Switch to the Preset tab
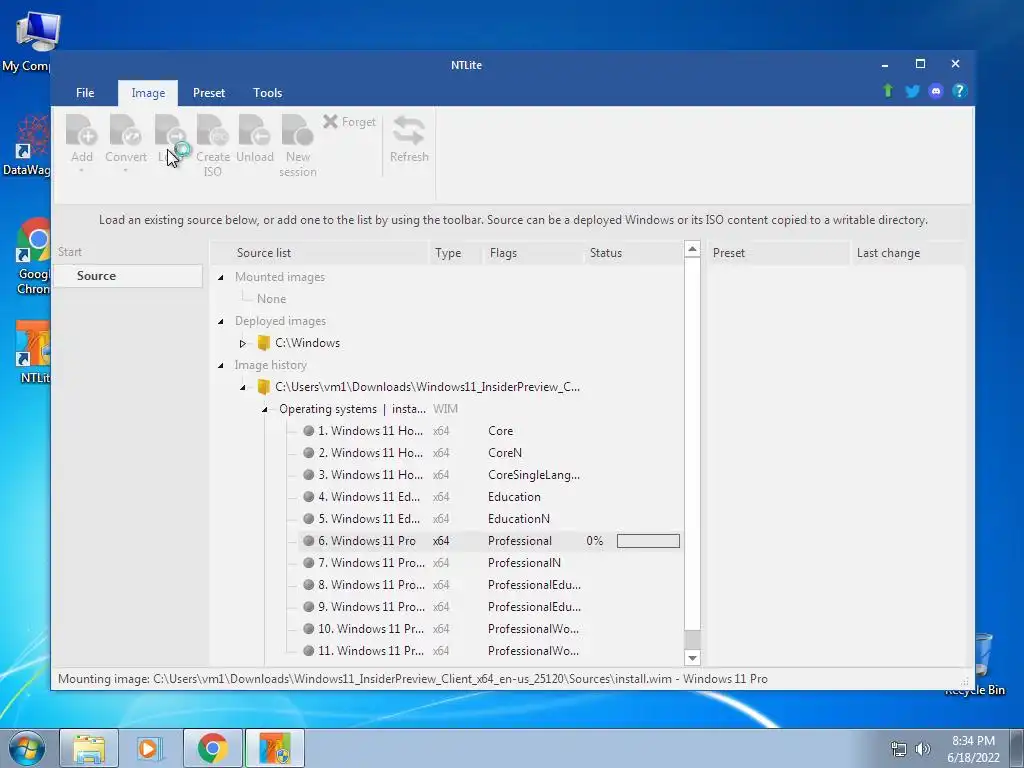1024x768 pixels. pos(209,93)
